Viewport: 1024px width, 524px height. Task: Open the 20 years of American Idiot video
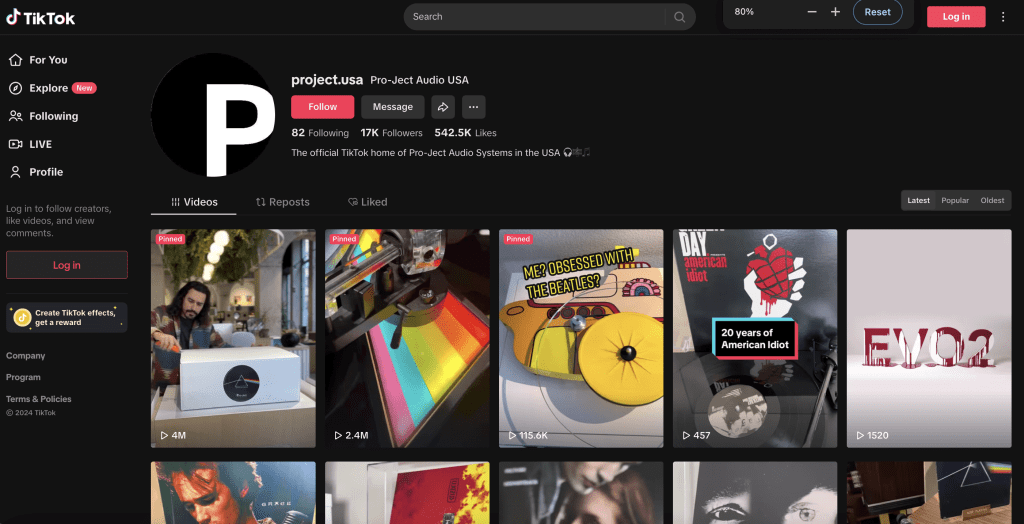coord(755,338)
